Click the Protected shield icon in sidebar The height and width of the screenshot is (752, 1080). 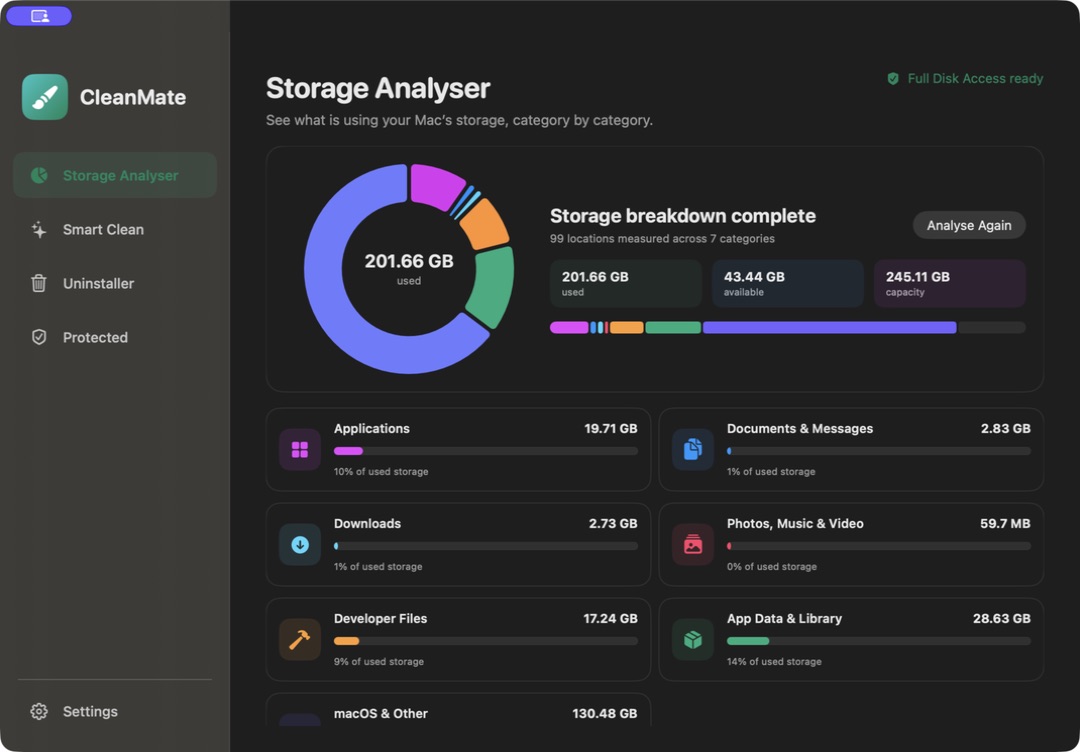coord(39,337)
